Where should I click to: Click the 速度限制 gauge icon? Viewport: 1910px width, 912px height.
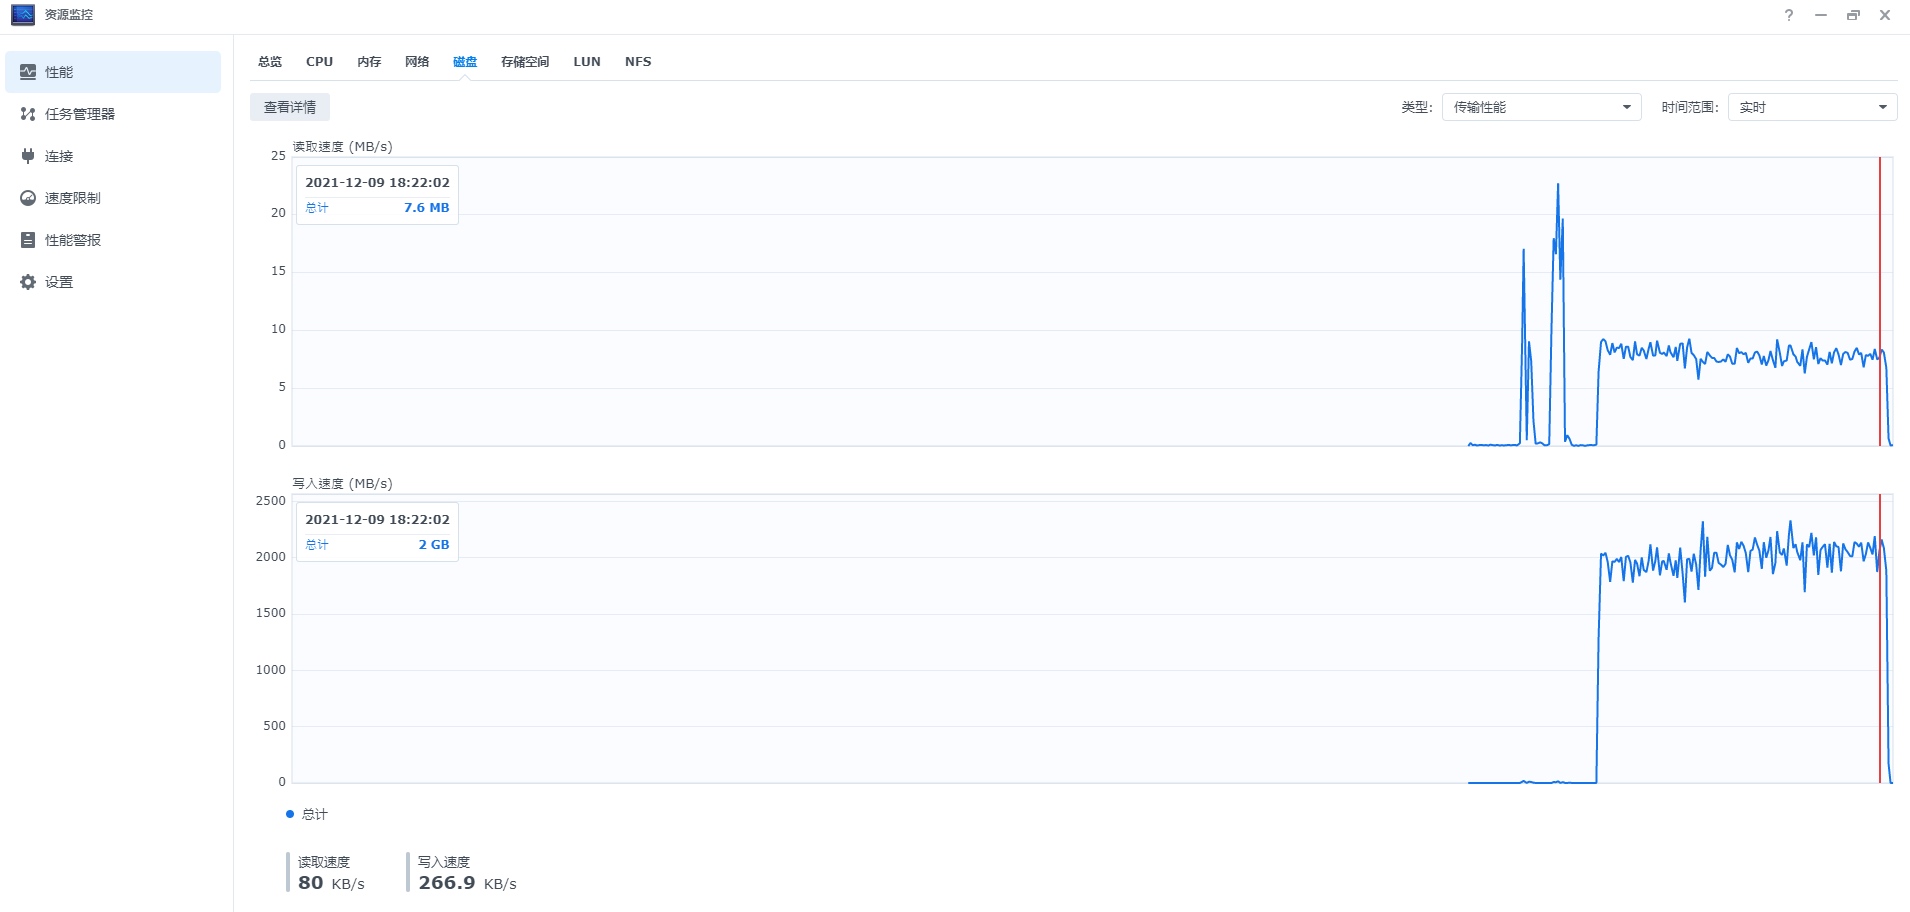point(28,198)
